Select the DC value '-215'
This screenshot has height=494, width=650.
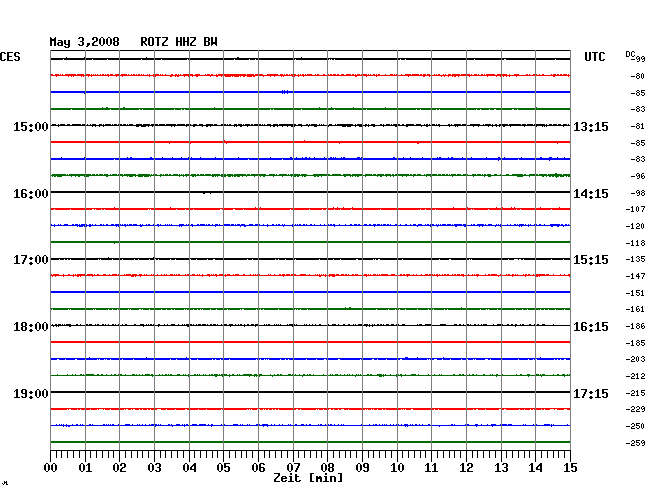(635, 393)
